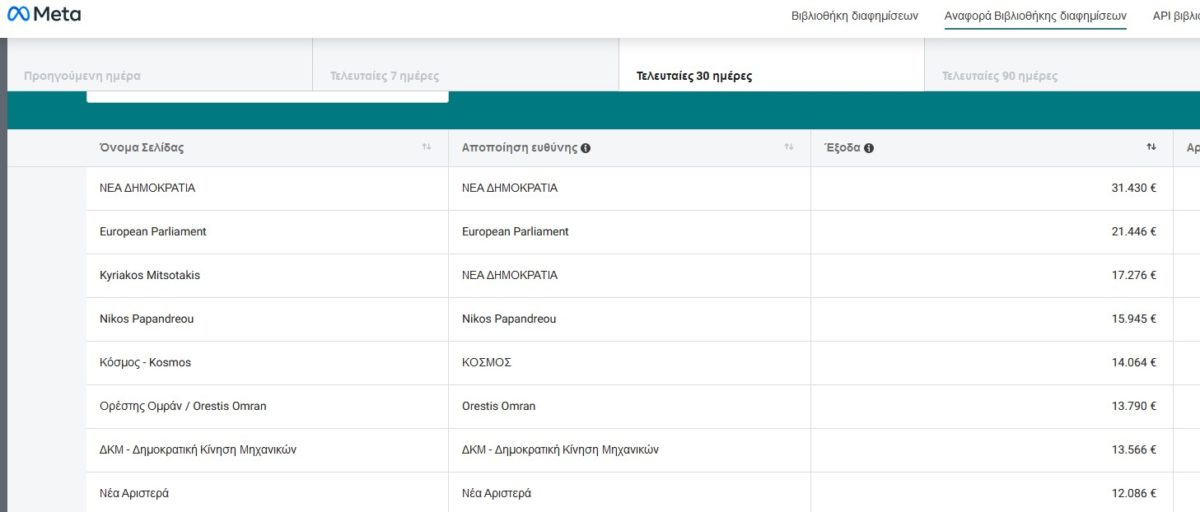Viewport: 1200px width, 512px height.
Task: Select the Προηγούμενη ημέρα time range
Action: point(160,65)
